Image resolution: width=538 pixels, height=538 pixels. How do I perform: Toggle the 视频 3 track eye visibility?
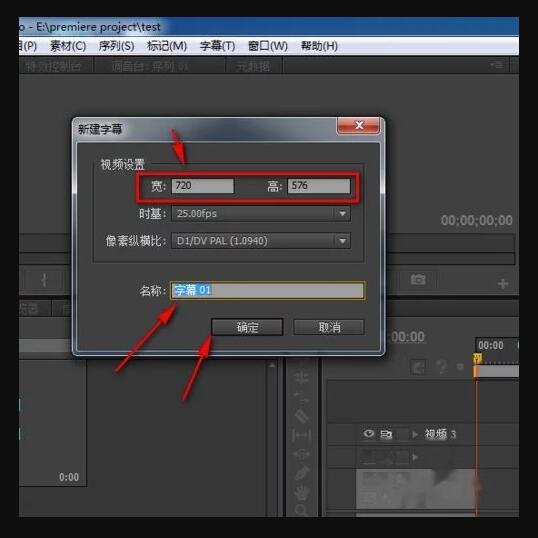click(x=369, y=434)
